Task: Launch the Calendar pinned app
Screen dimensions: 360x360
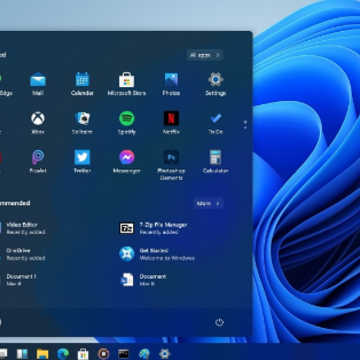Action: tap(82, 84)
